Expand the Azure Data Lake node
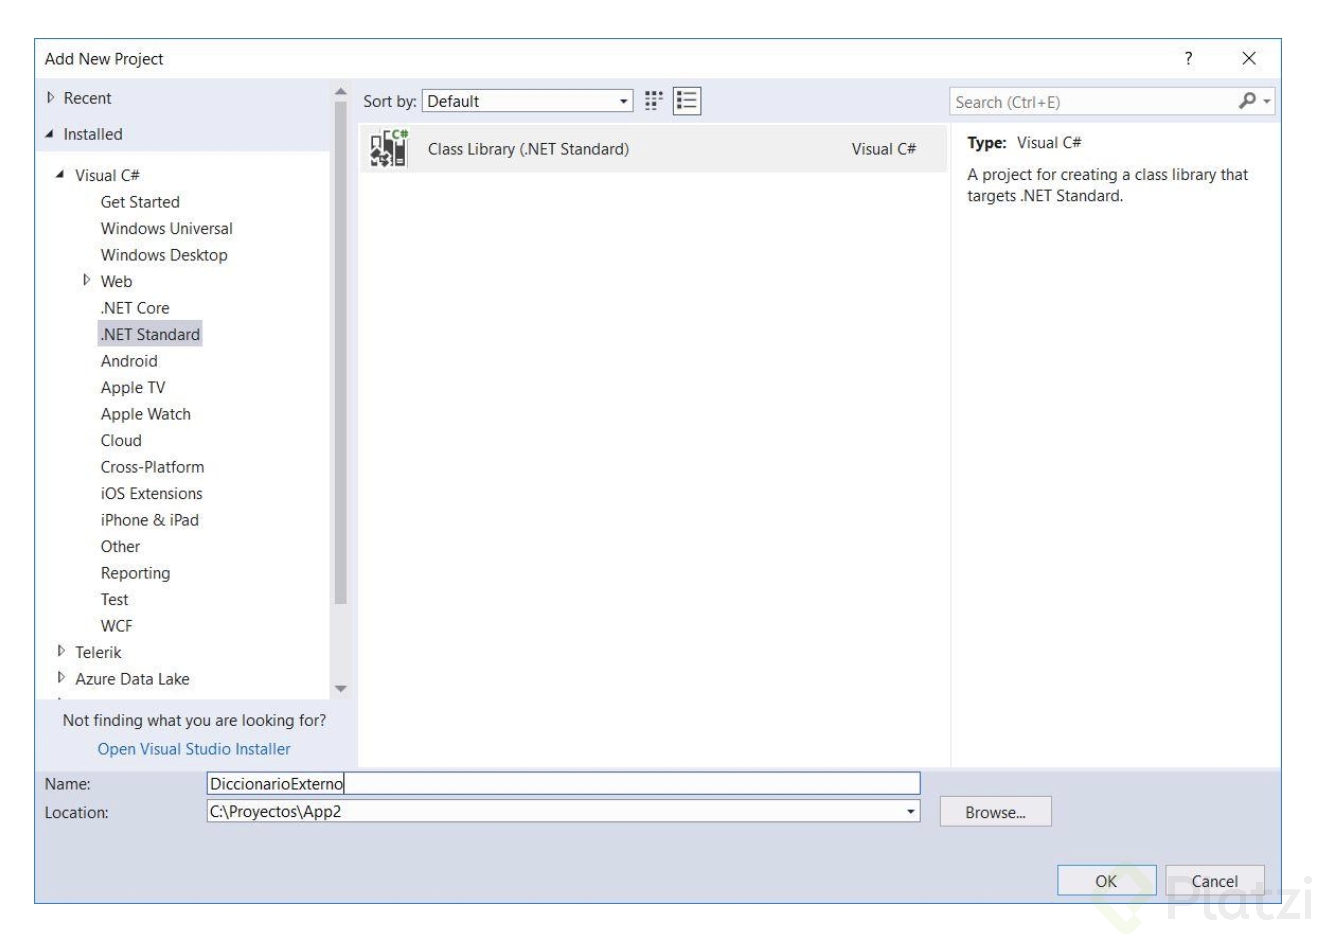Viewport: 1326px width, 944px height. pos(61,678)
